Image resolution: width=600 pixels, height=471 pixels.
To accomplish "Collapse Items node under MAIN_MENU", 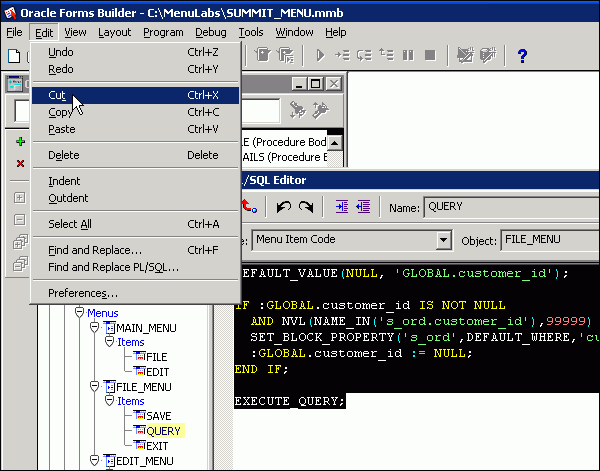I will point(109,341).
